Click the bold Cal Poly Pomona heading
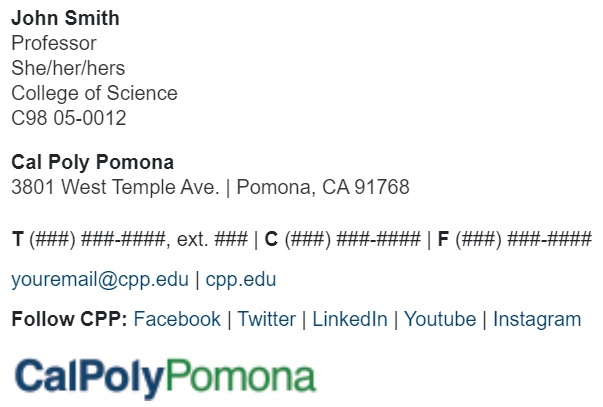The image size is (603, 407). point(92,162)
